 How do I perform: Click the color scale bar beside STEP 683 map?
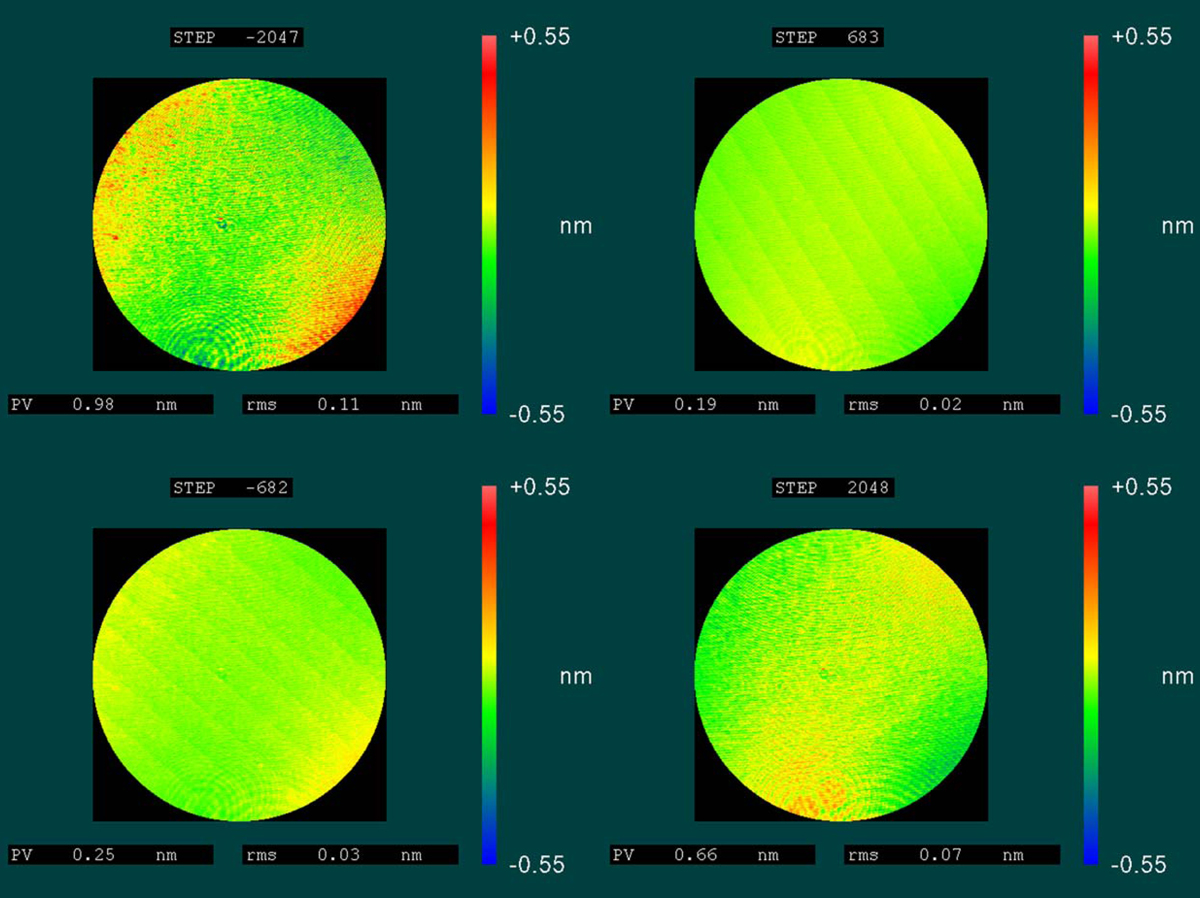1091,224
